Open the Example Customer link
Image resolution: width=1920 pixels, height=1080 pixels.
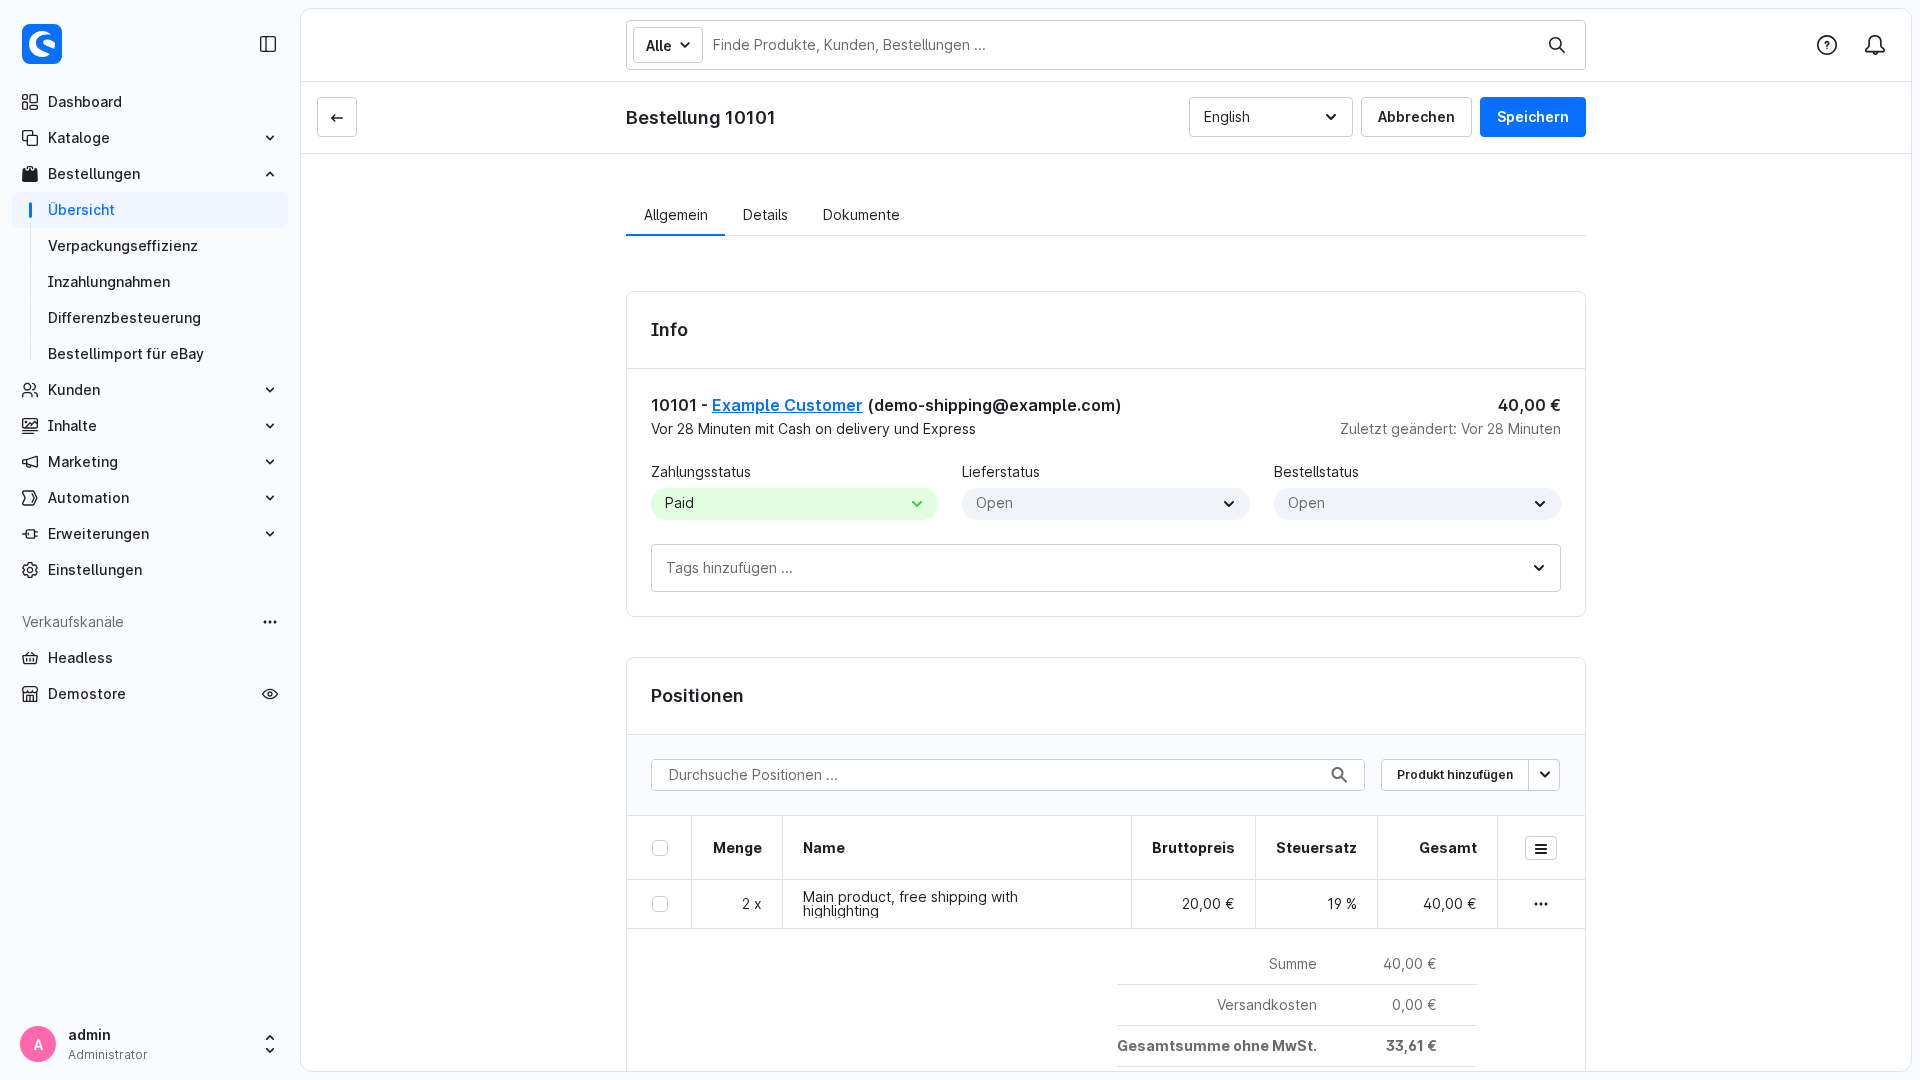787,405
